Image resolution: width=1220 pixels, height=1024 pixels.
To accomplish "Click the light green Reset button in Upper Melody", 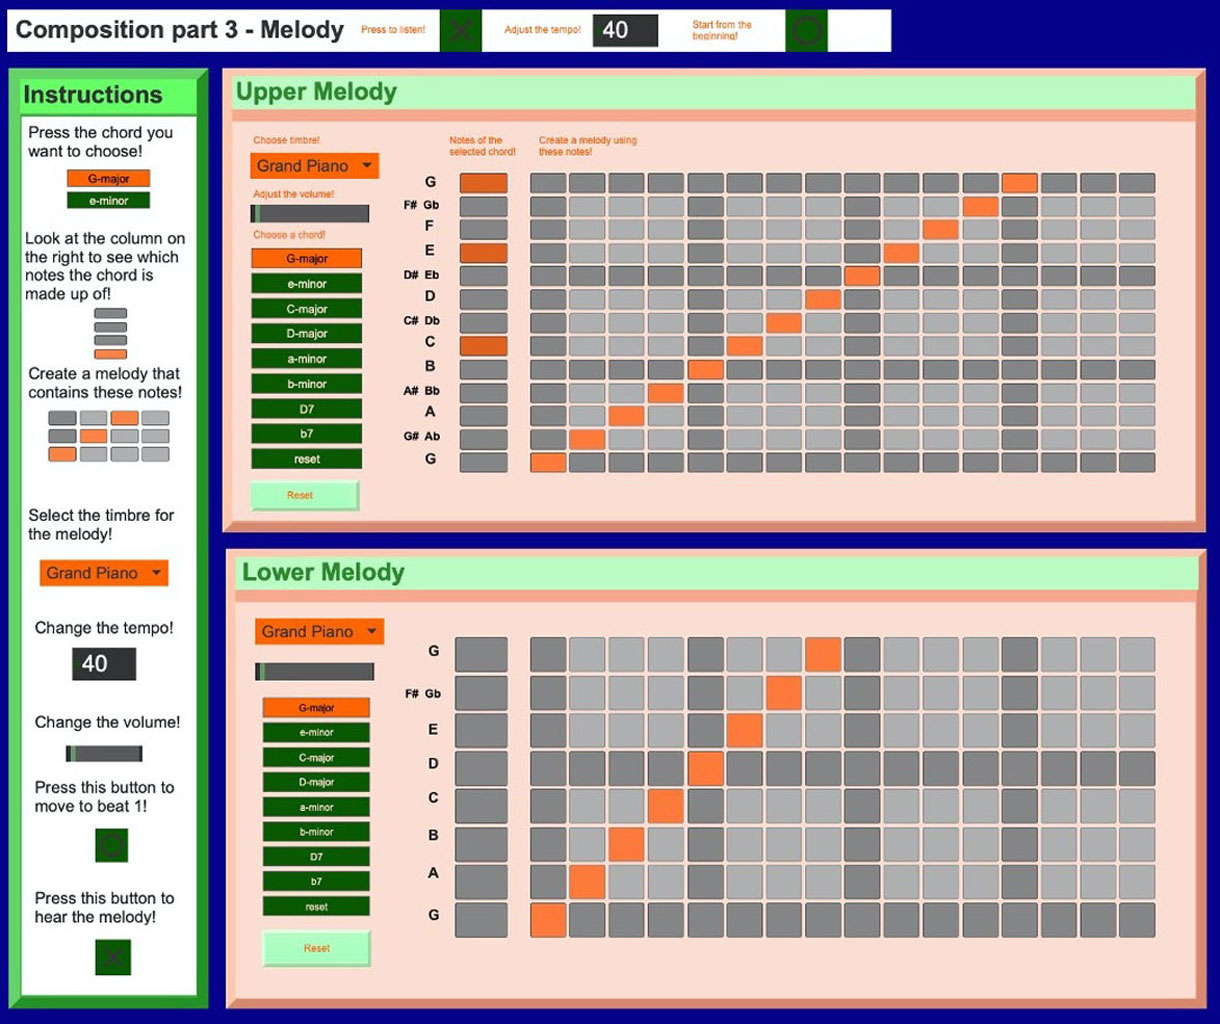I will (x=303, y=495).
